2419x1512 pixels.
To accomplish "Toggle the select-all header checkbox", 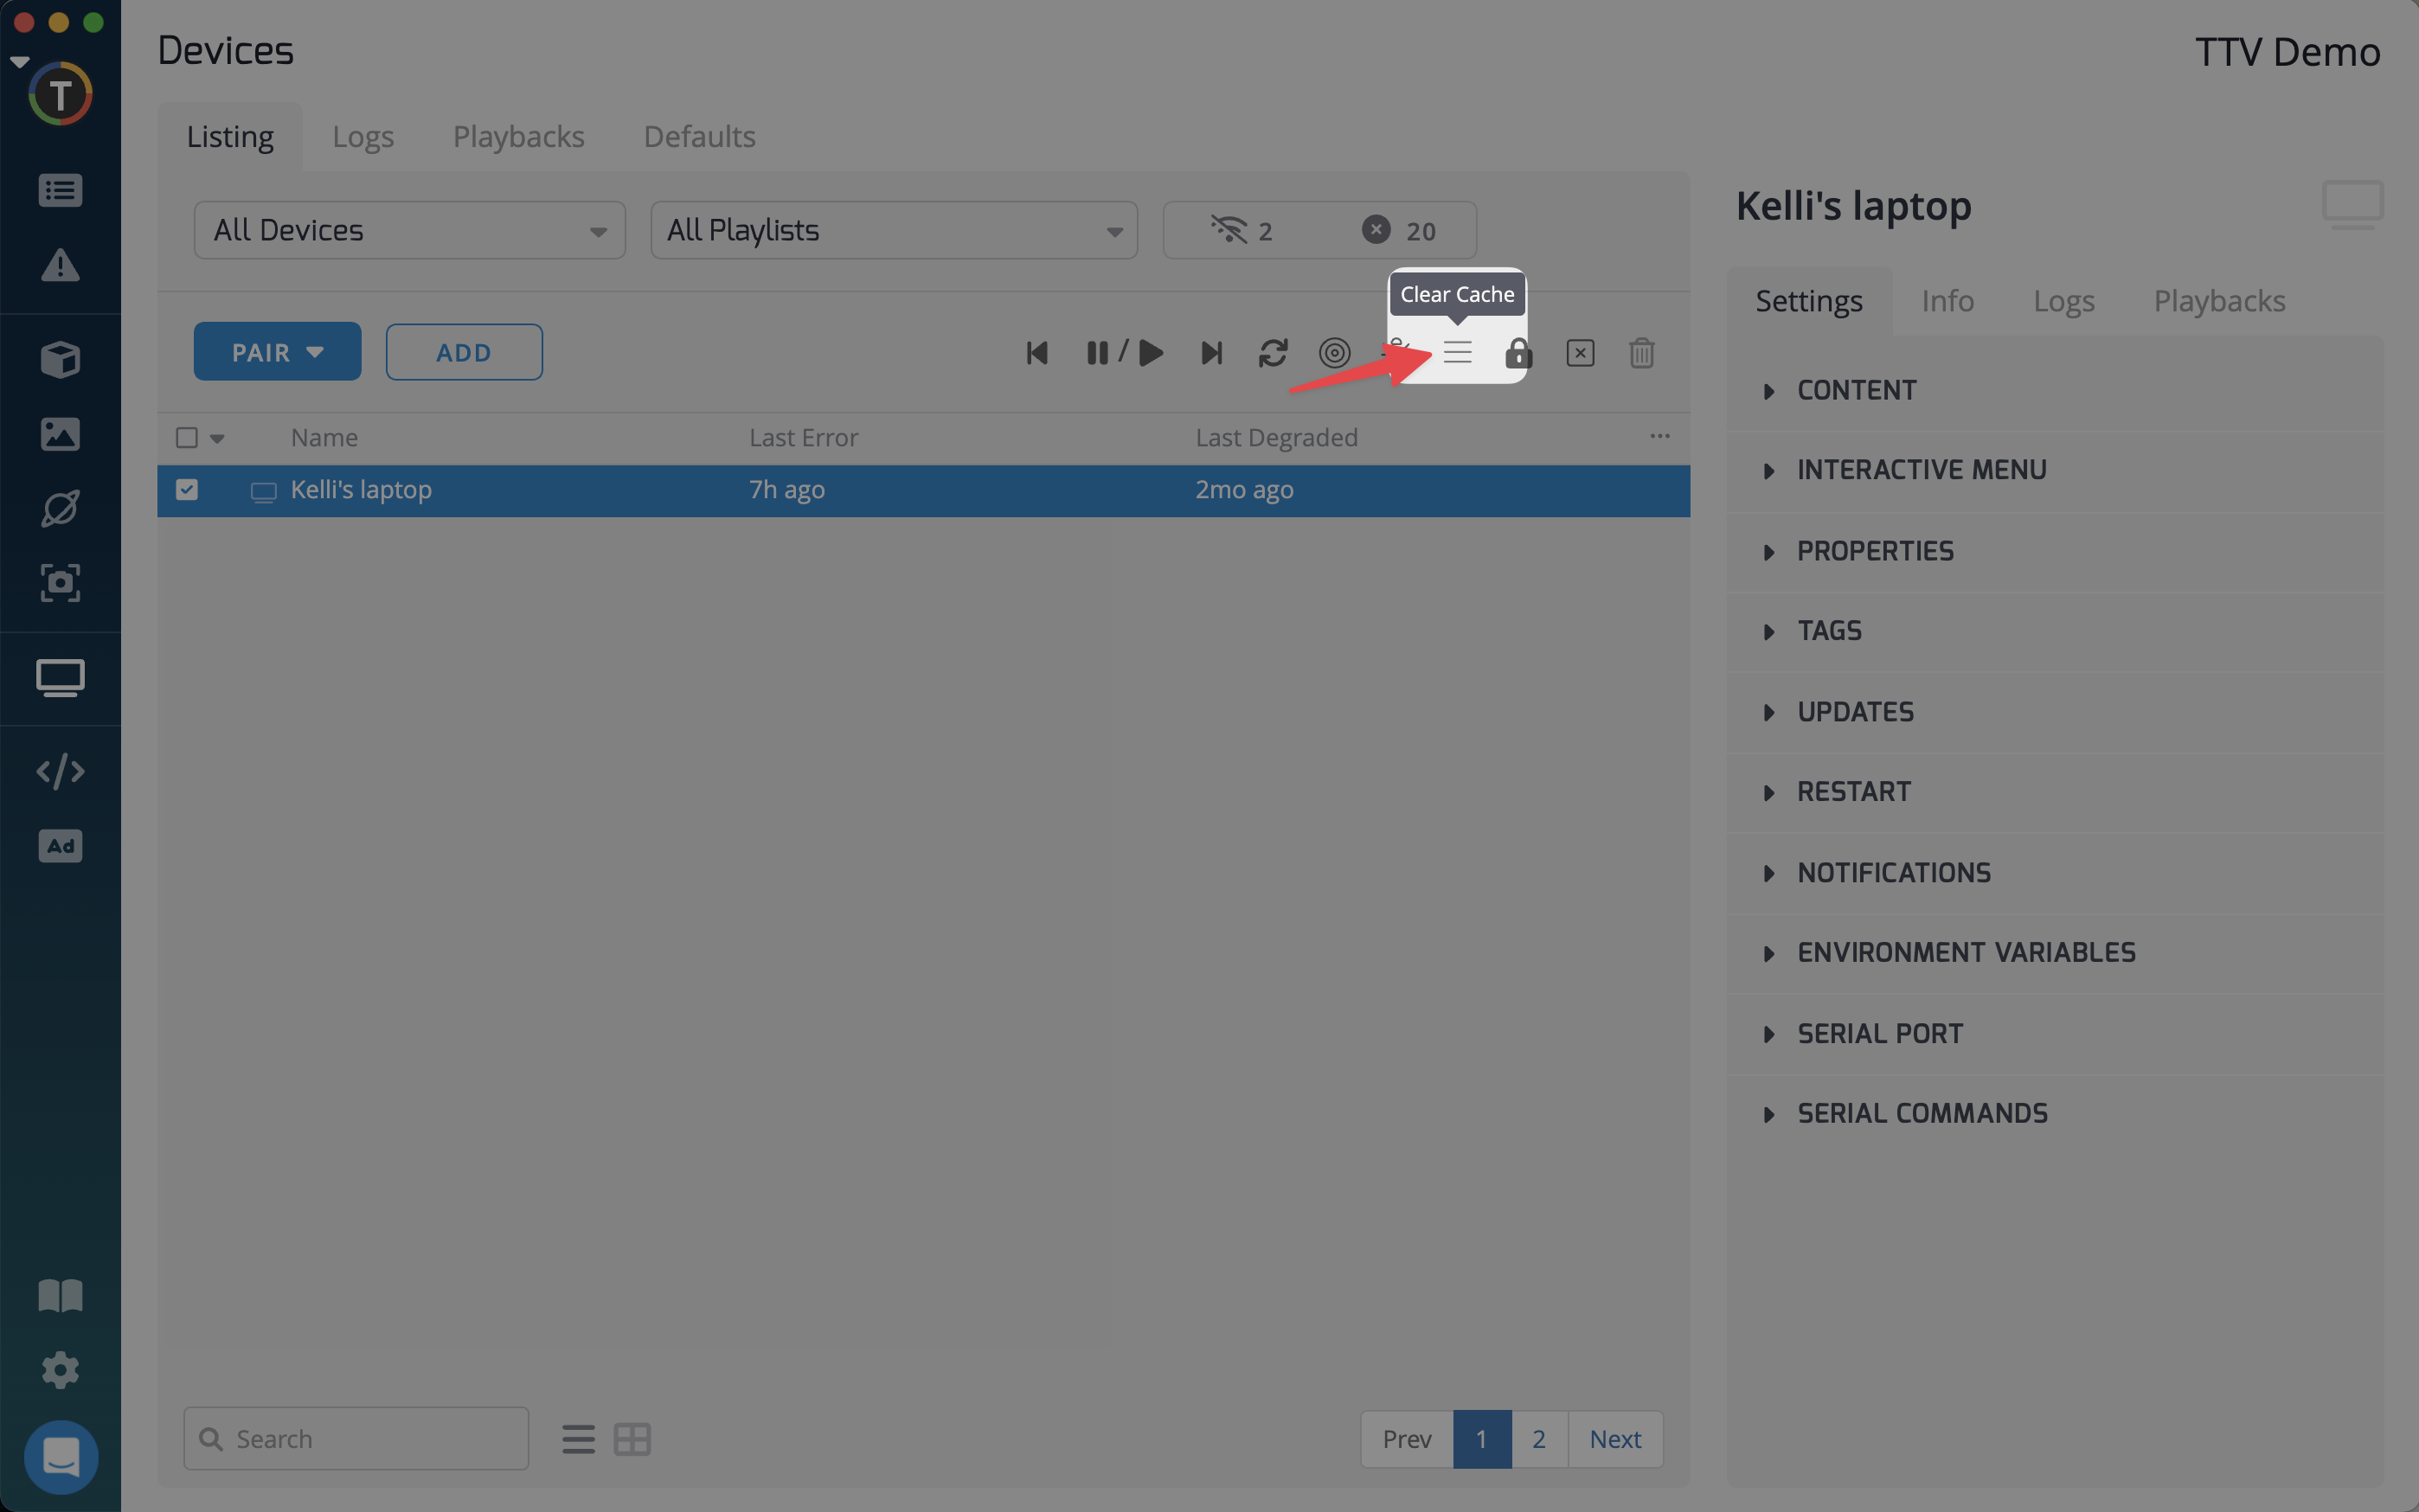I will click(186, 438).
